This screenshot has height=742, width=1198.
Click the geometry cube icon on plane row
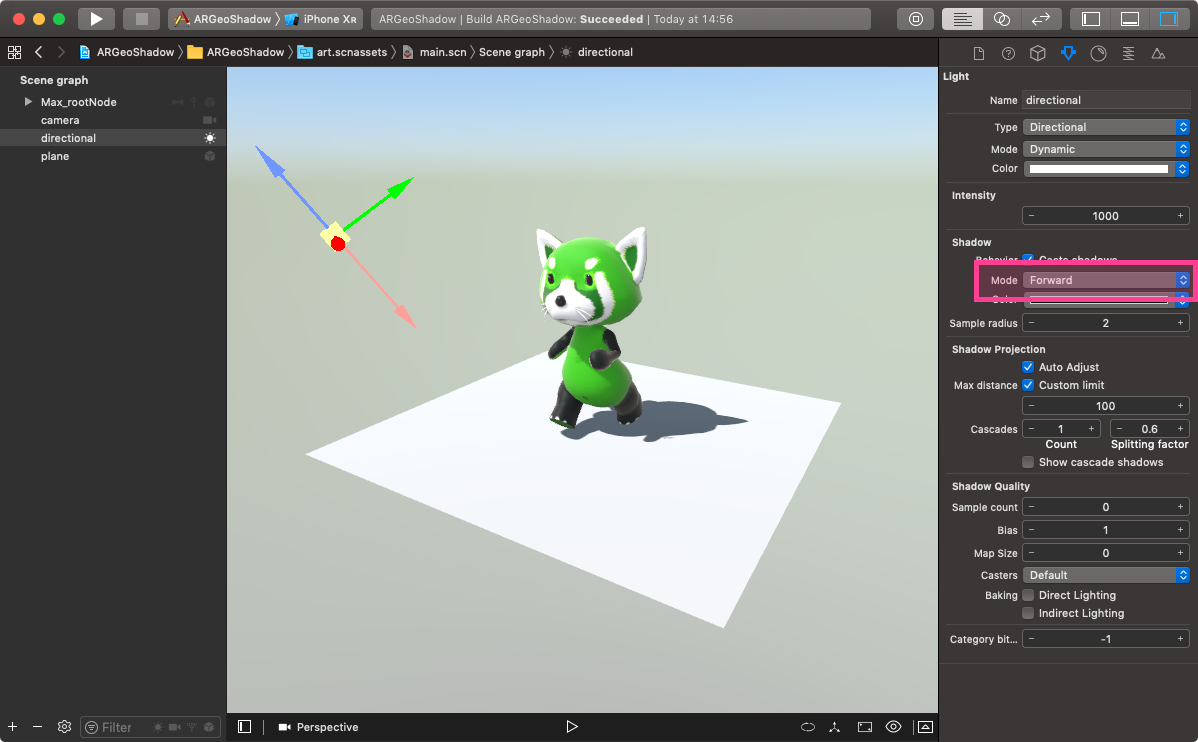tap(209, 156)
